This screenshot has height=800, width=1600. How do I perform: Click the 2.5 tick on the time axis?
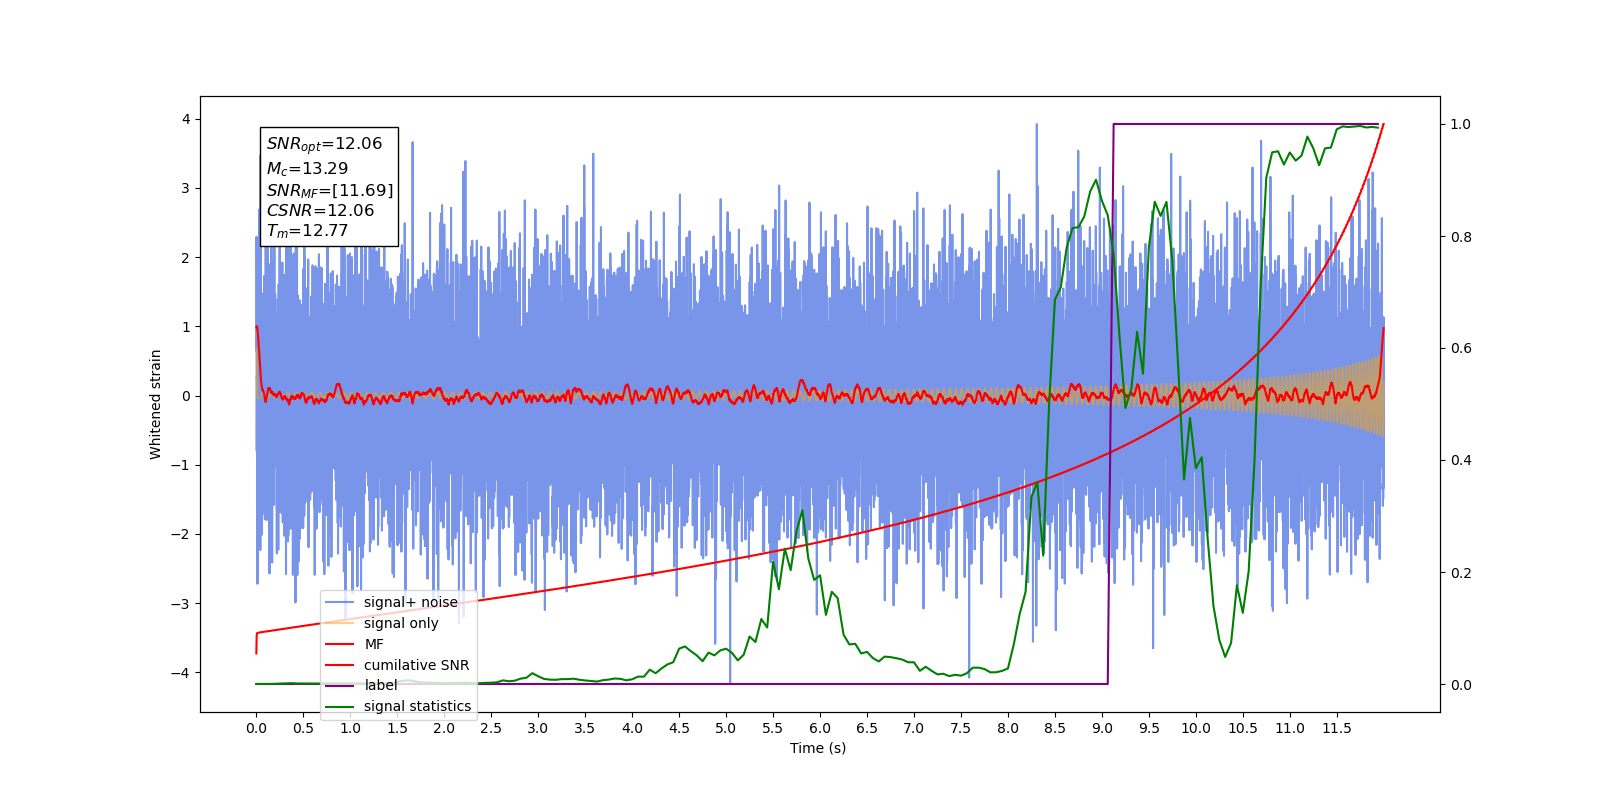[x=491, y=728]
